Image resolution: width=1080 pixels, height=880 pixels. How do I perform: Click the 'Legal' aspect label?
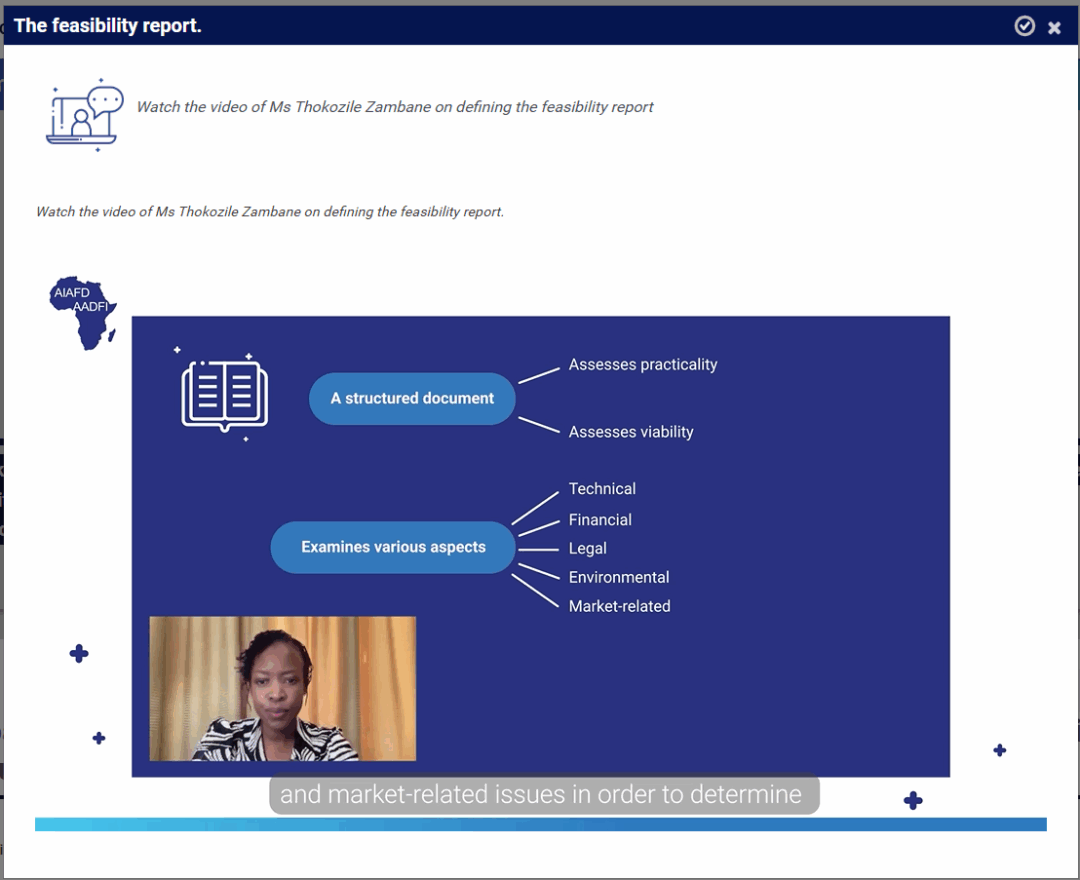pos(587,548)
